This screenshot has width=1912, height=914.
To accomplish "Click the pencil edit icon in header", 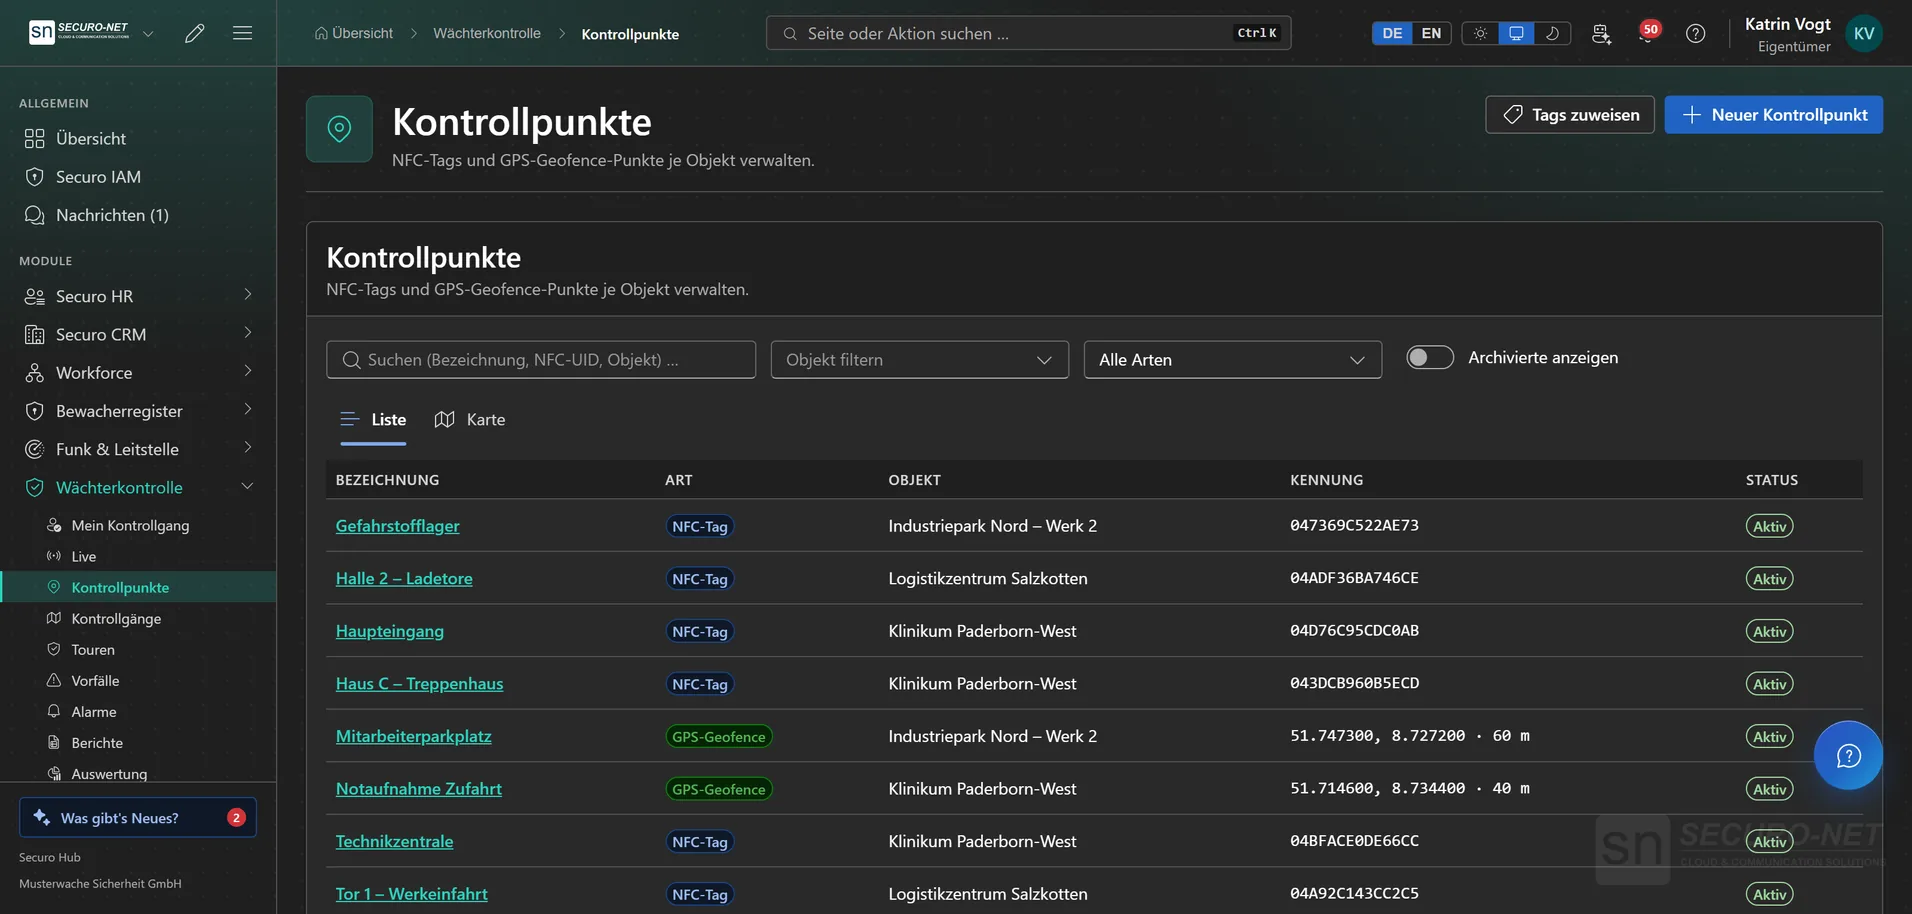I will pyautogui.click(x=195, y=33).
